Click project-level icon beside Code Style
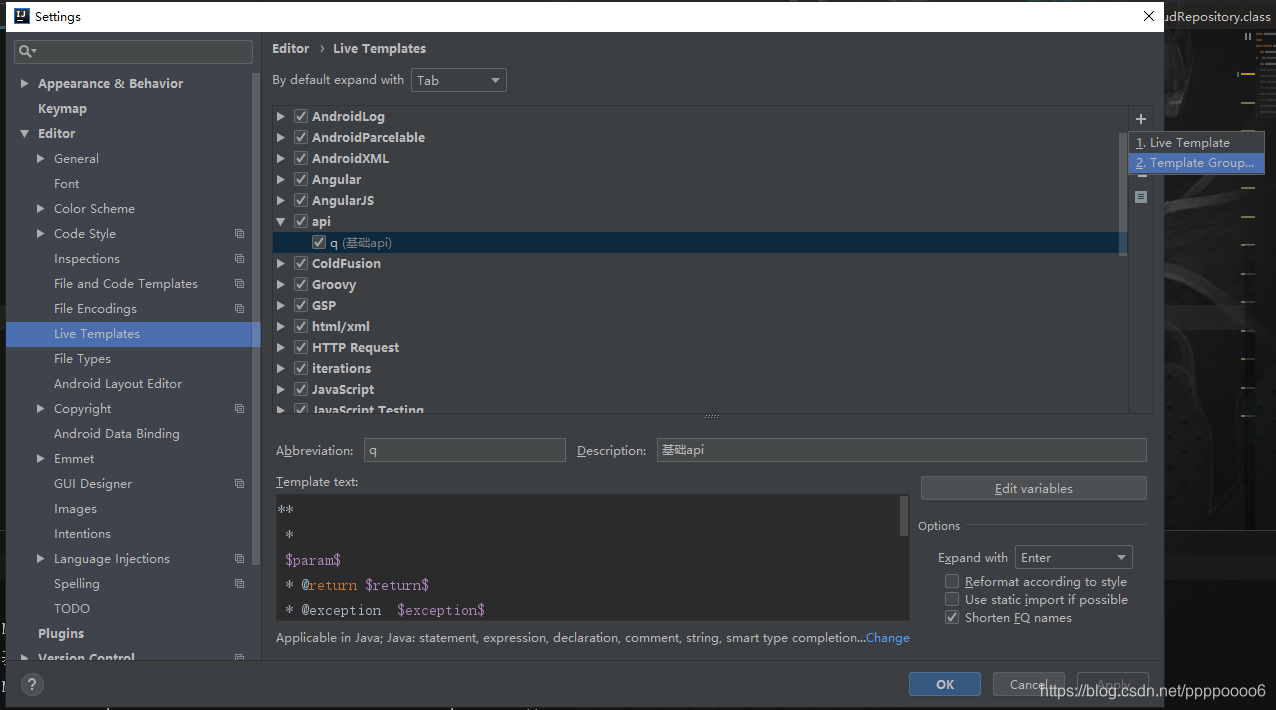The height and width of the screenshot is (710, 1276). point(239,234)
